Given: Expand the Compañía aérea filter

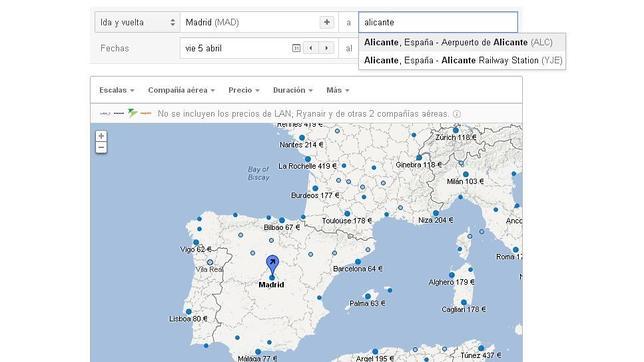Looking at the screenshot, I should (x=181, y=90).
